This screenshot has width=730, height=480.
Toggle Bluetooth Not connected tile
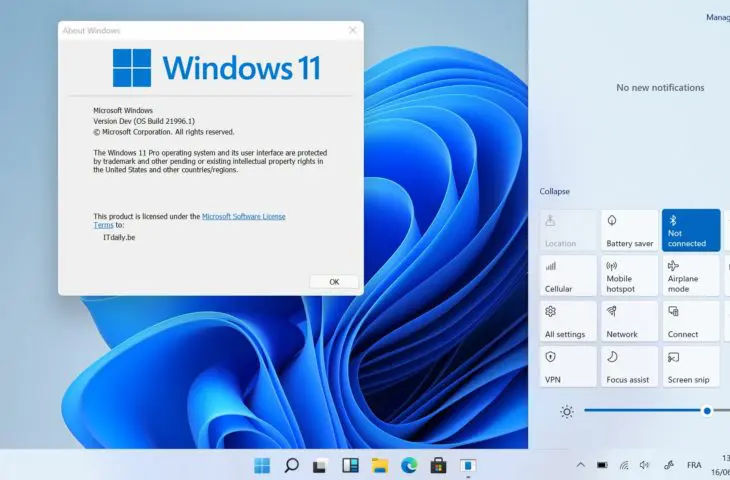[691, 230]
